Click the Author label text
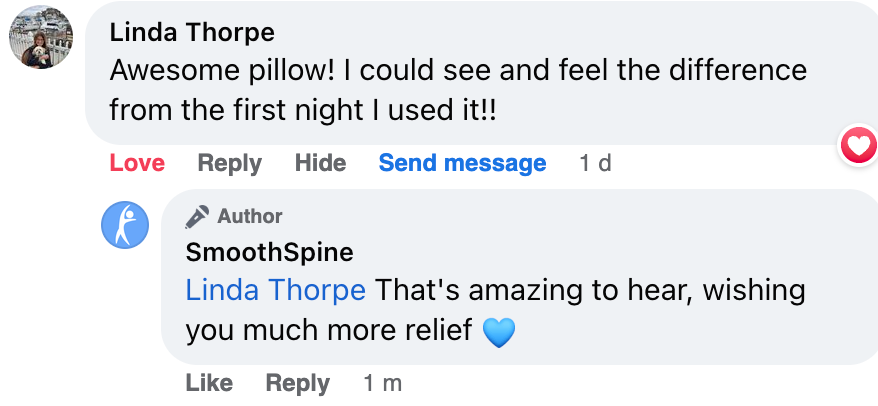The image size is (878, 406). tap(250, 216)
